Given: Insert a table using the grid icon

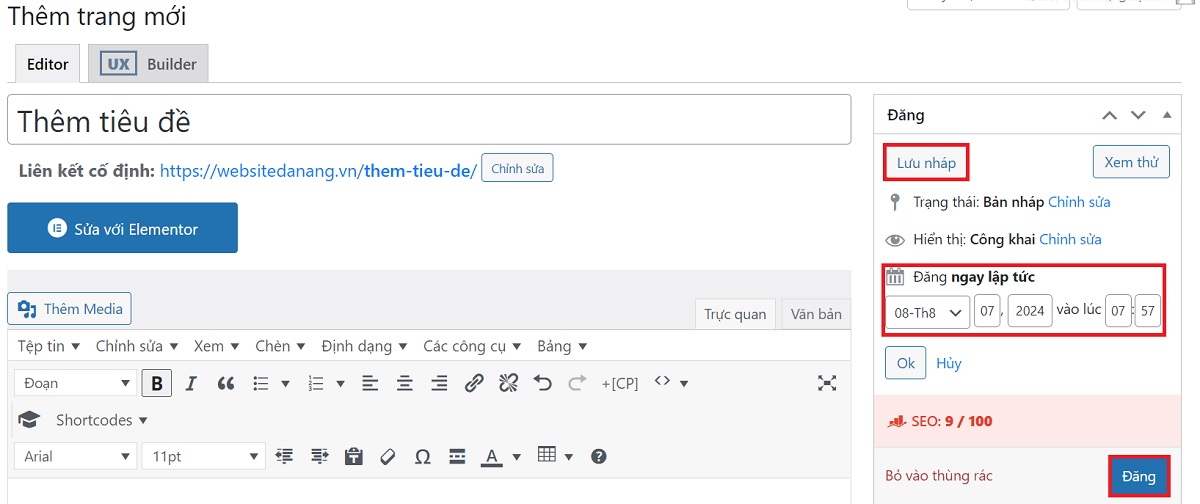Looking at the screenshot, I should (x=546, y=455).
